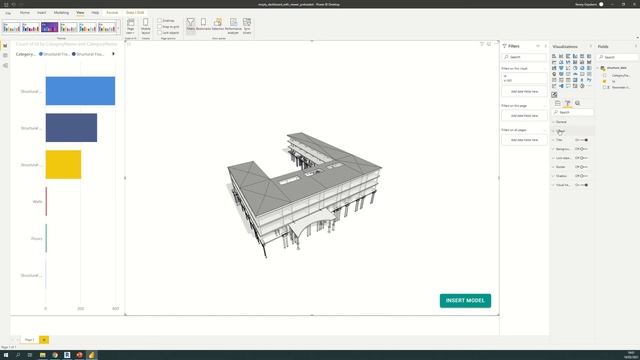Open Revit from taskbar
Screen dimensions: 640x360
tap(67, 355)
